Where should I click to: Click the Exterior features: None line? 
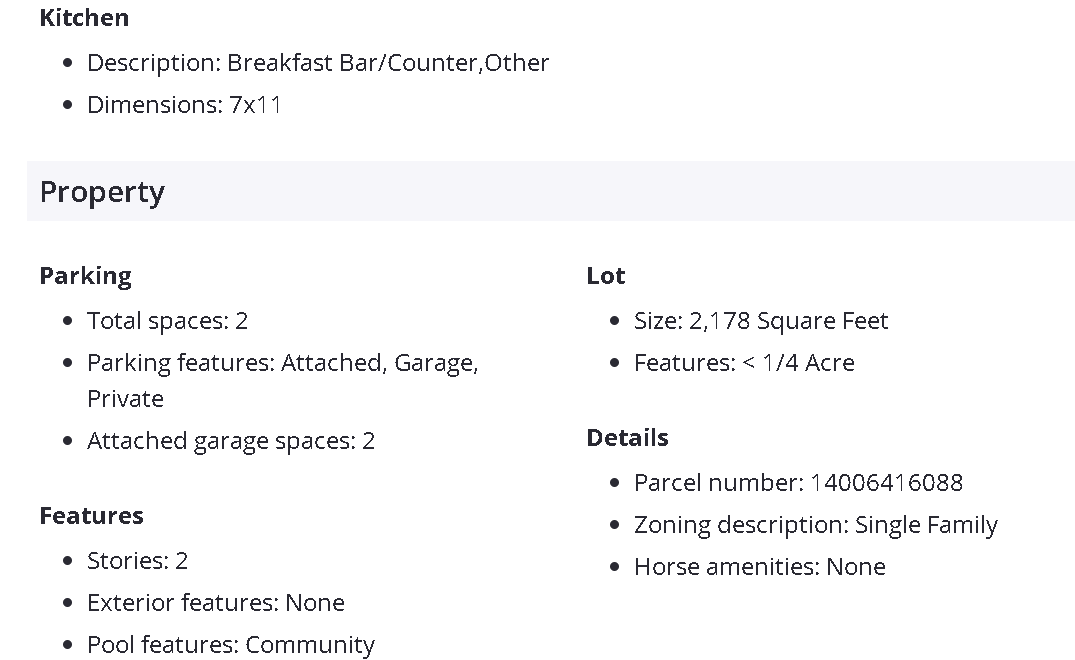215,603
